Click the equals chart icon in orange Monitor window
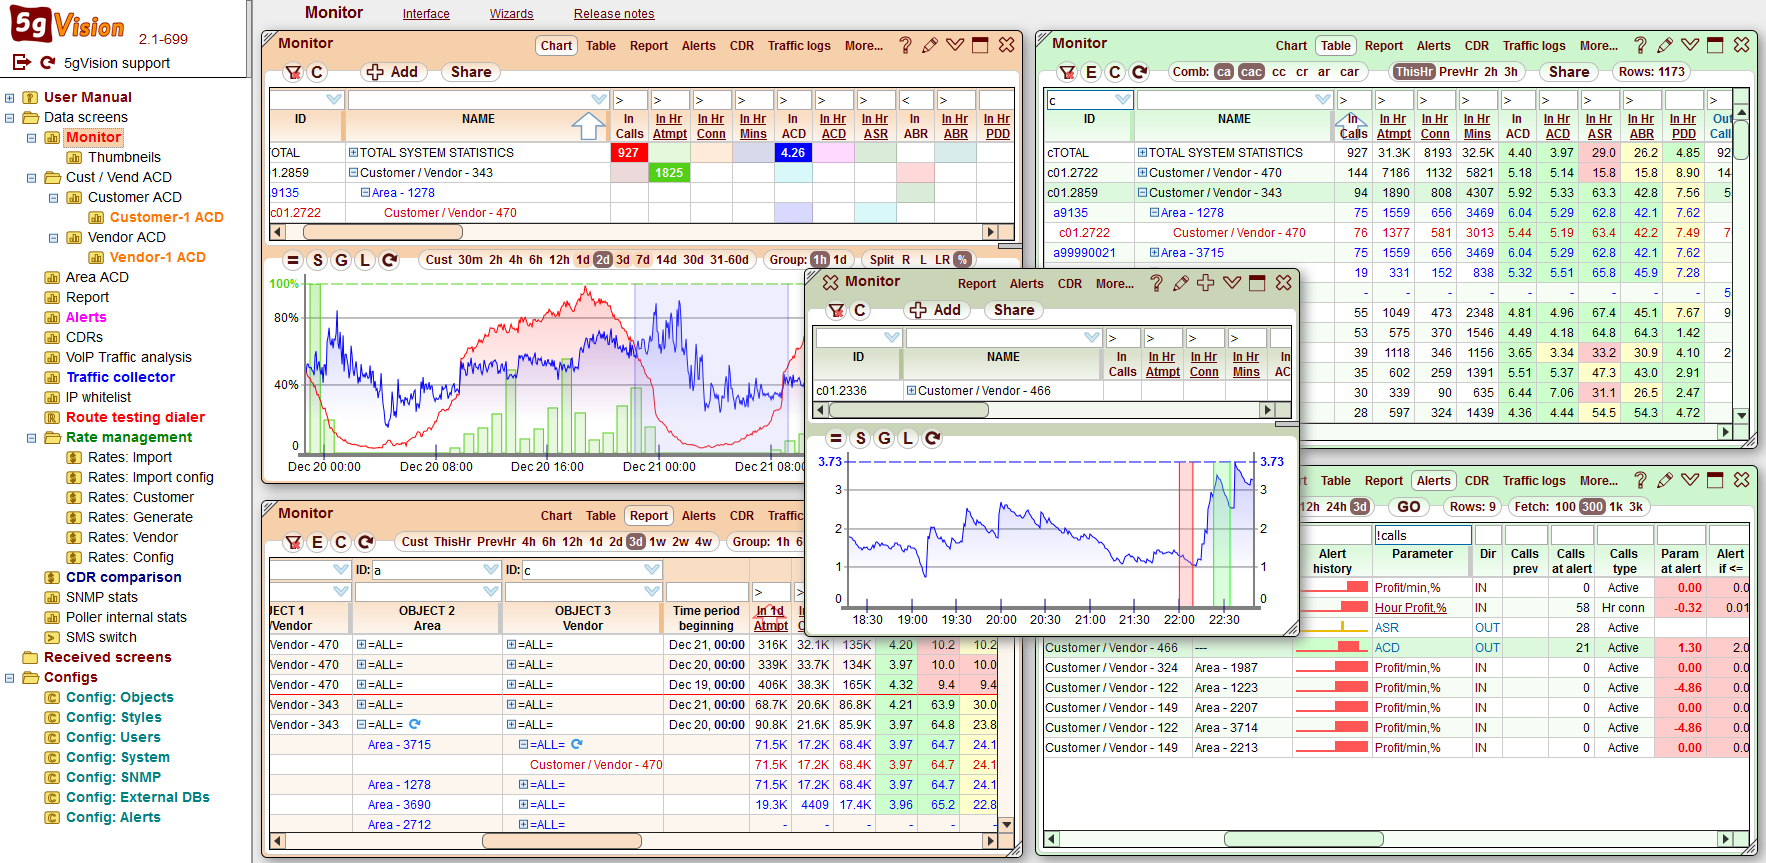This screenshot has width=1766, height=863. pyautogui.click(x=293, y=260)
